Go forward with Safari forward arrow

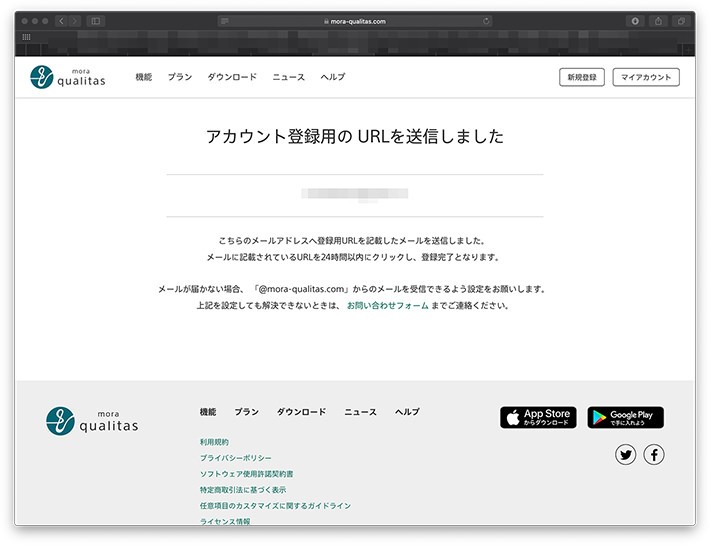tap(75, 21)
